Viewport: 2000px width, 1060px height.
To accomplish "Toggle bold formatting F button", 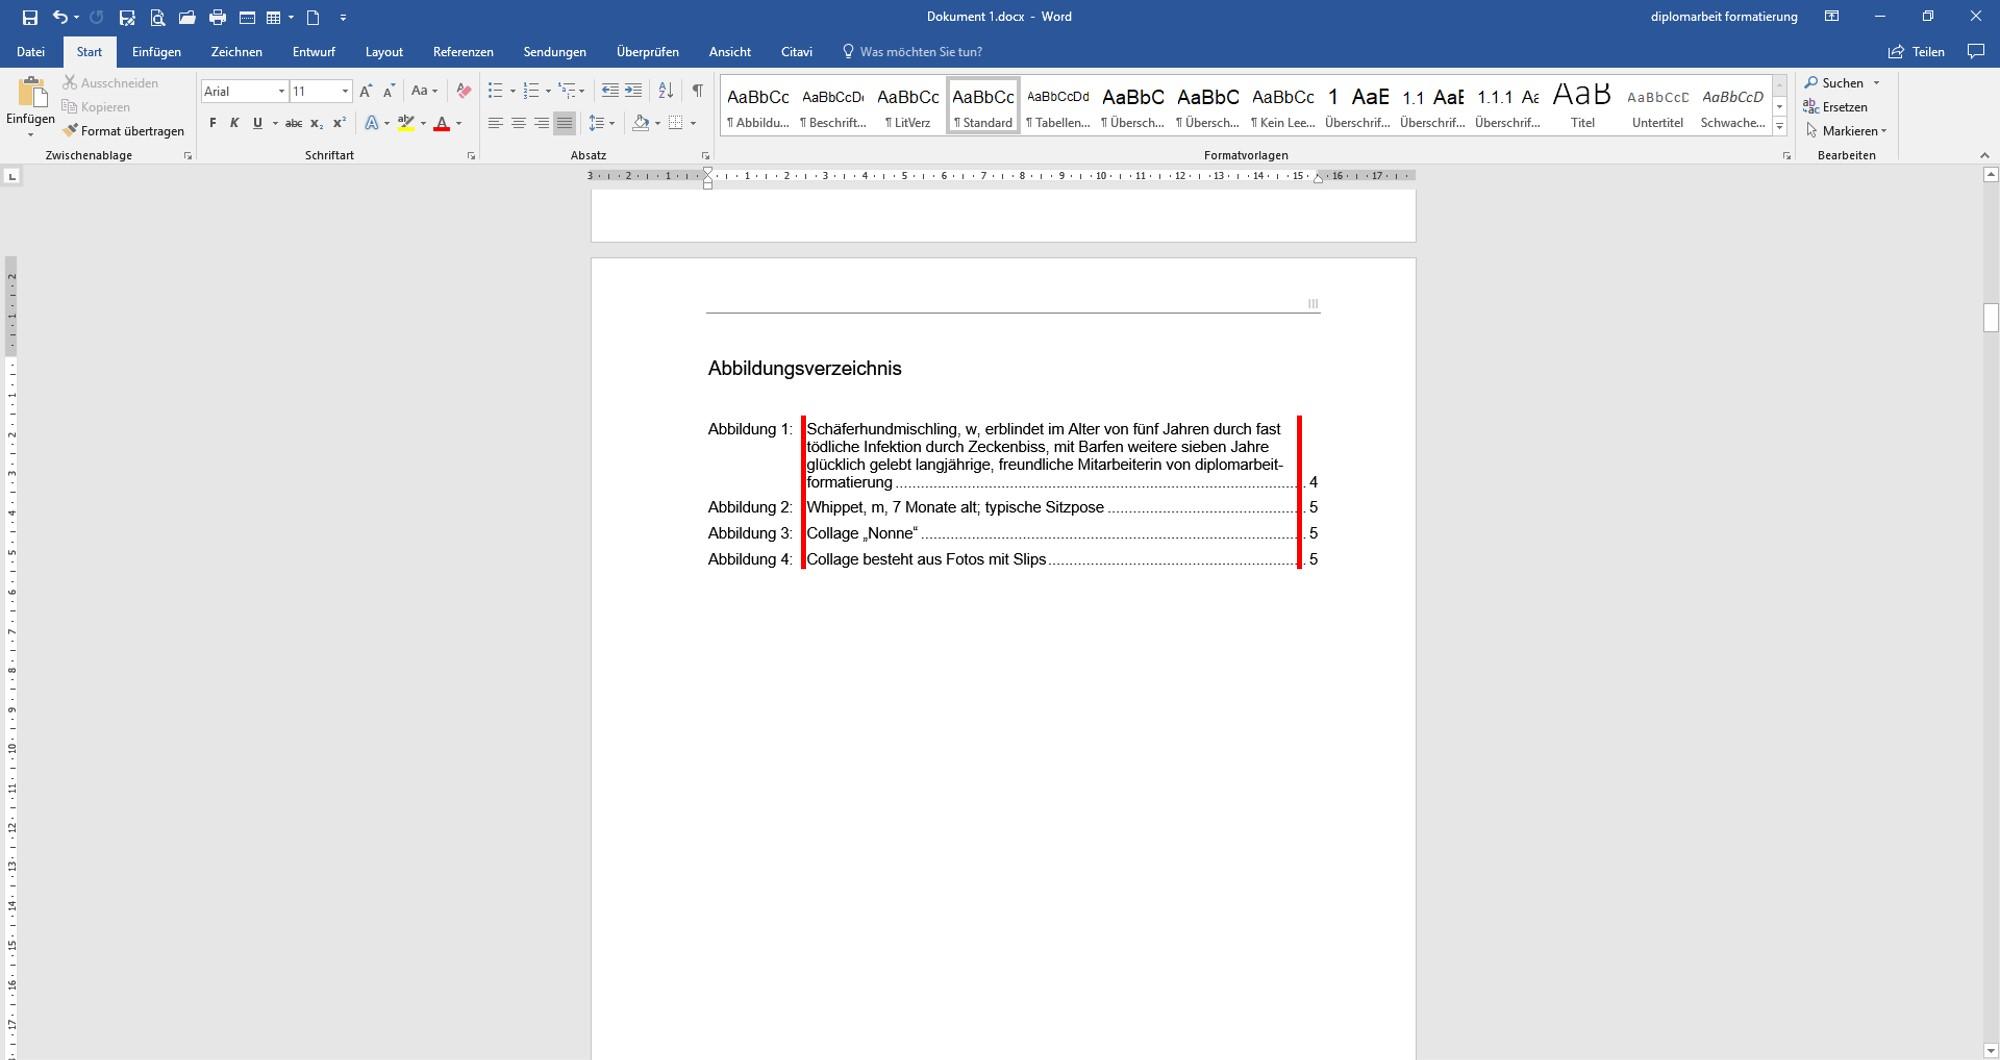I will tap(212, 123).
